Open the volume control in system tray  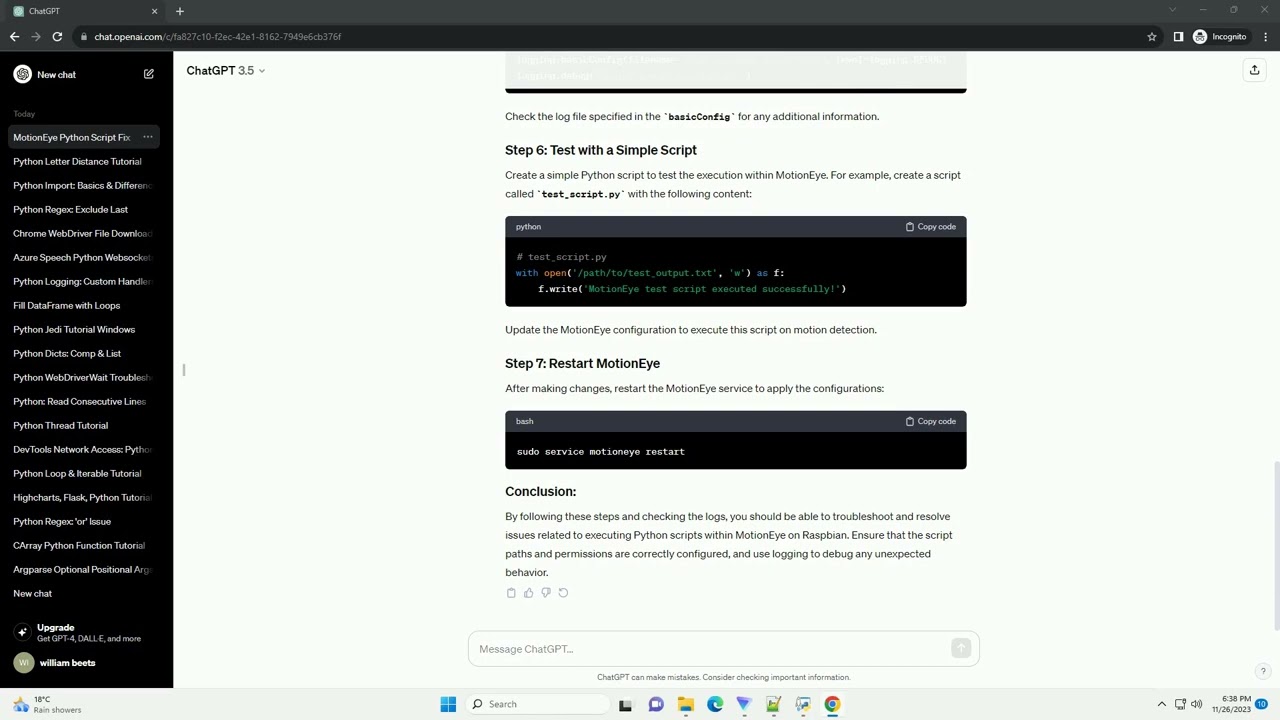click(x=1197, y=704)
